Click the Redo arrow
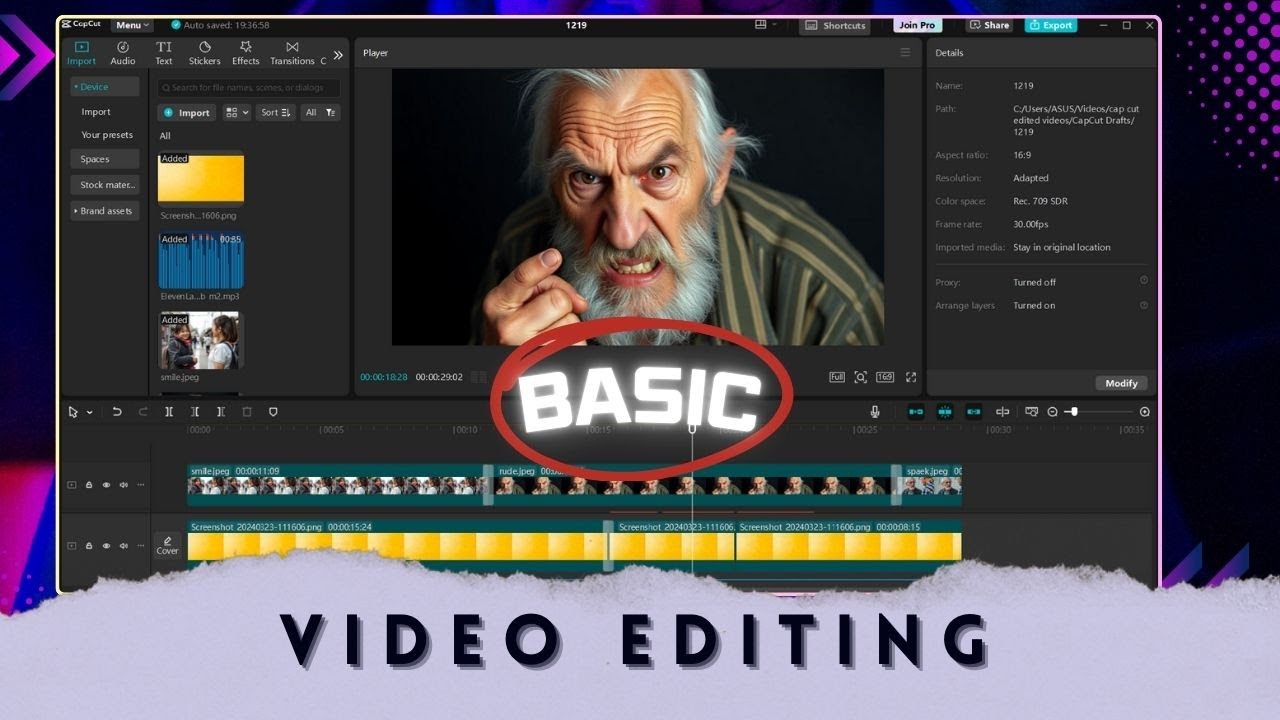The height and width of the screenshot is (720, 1280). 143,412
